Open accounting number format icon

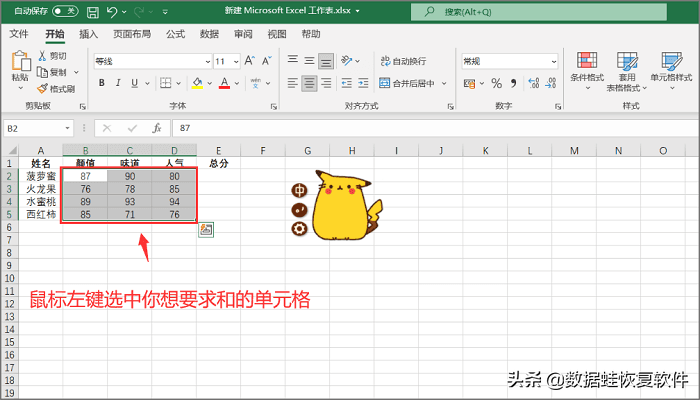click(x=469, y=83)
